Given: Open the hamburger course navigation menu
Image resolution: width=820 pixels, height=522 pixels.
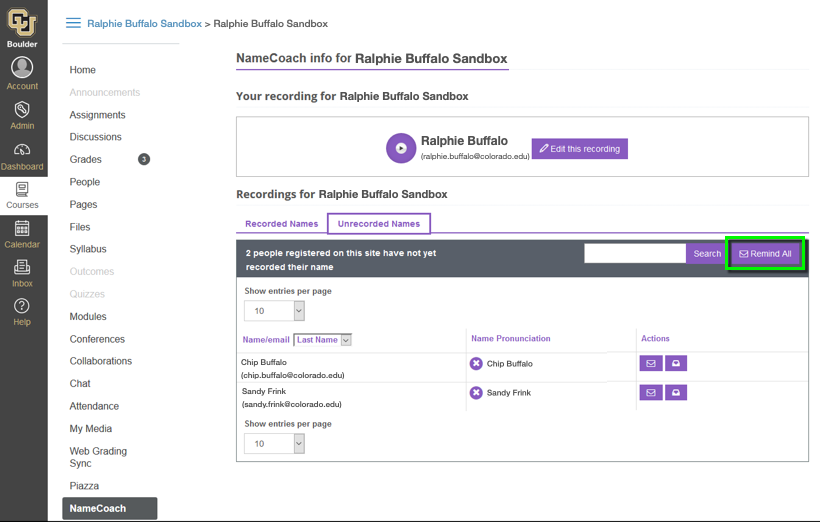Looking at the screenshot, I should [73, 23].
